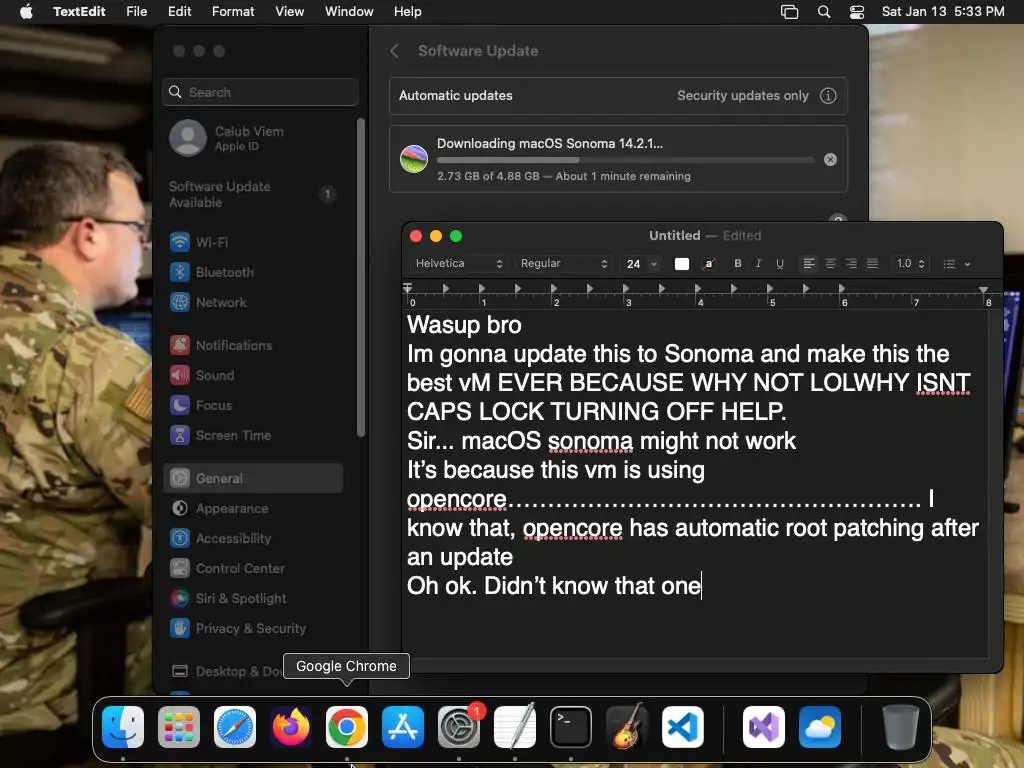The image size is (1024, 768).
Task: Open Calub Viem Apple ID
Action: pyautogui.click(x=253, y=138)
